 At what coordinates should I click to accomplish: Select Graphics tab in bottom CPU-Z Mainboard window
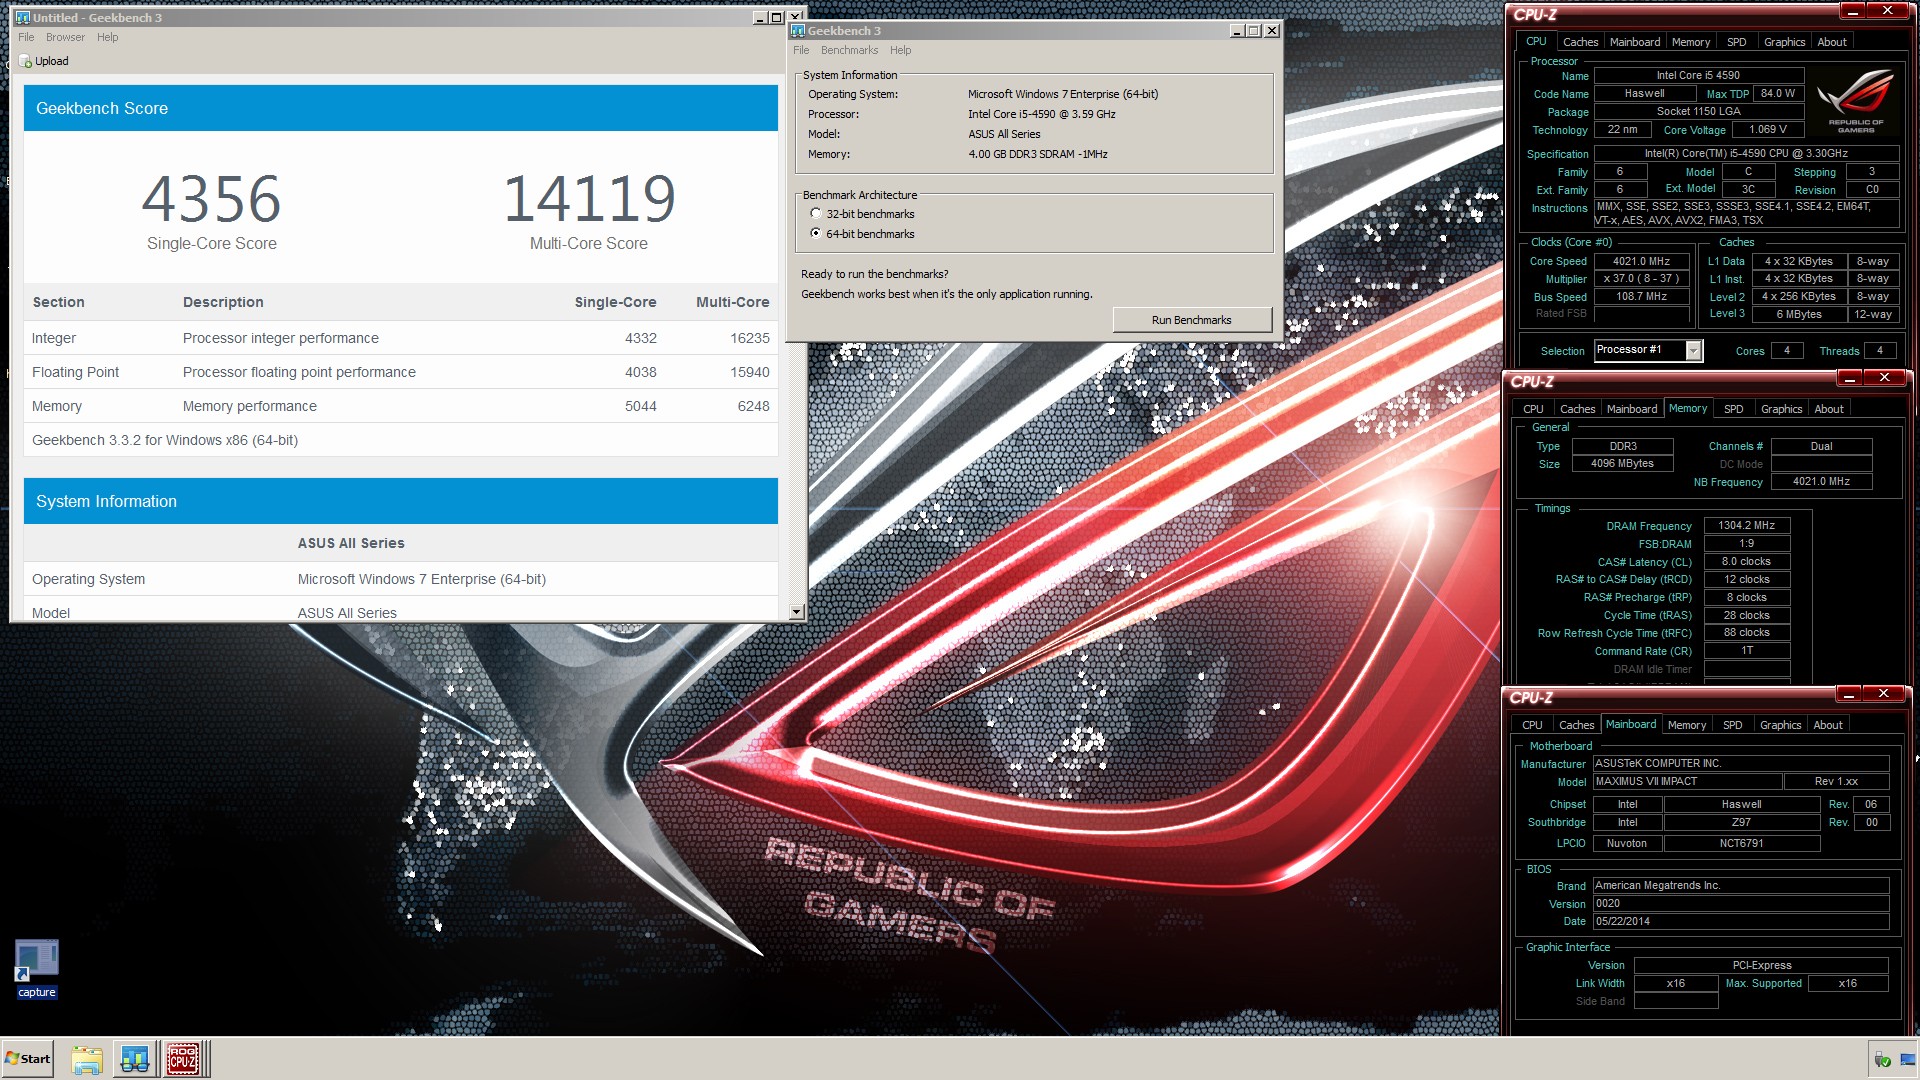click(x=1780, y=725)
